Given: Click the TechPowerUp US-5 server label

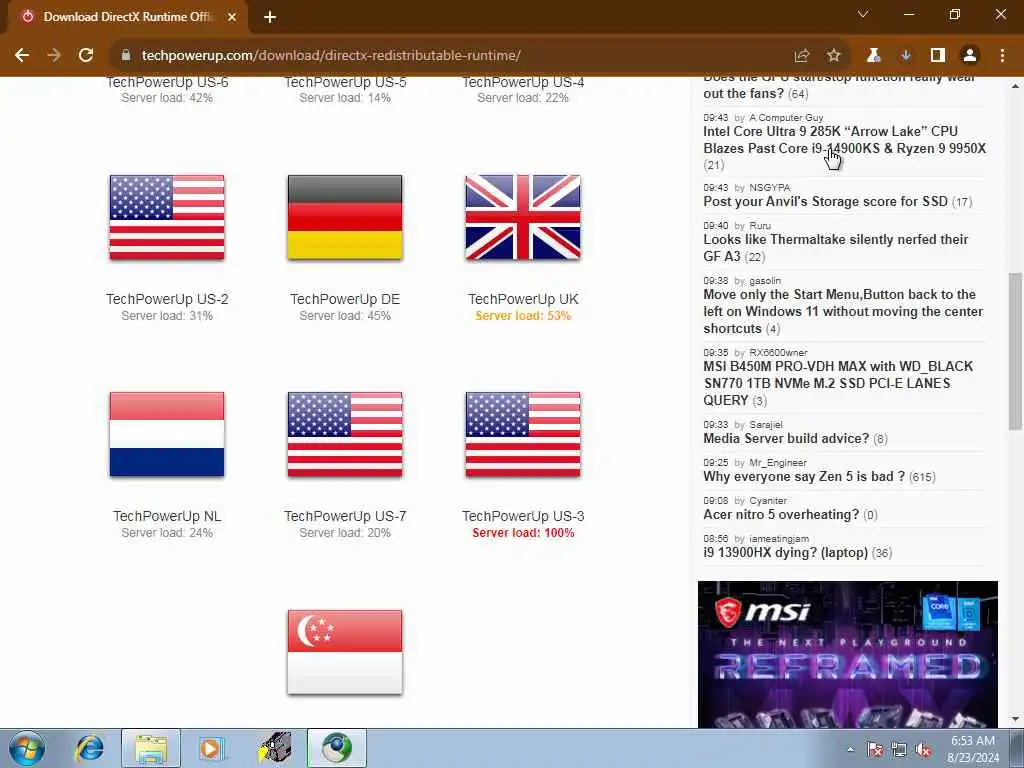Looking at the screenshot, I should click(345, 82).
